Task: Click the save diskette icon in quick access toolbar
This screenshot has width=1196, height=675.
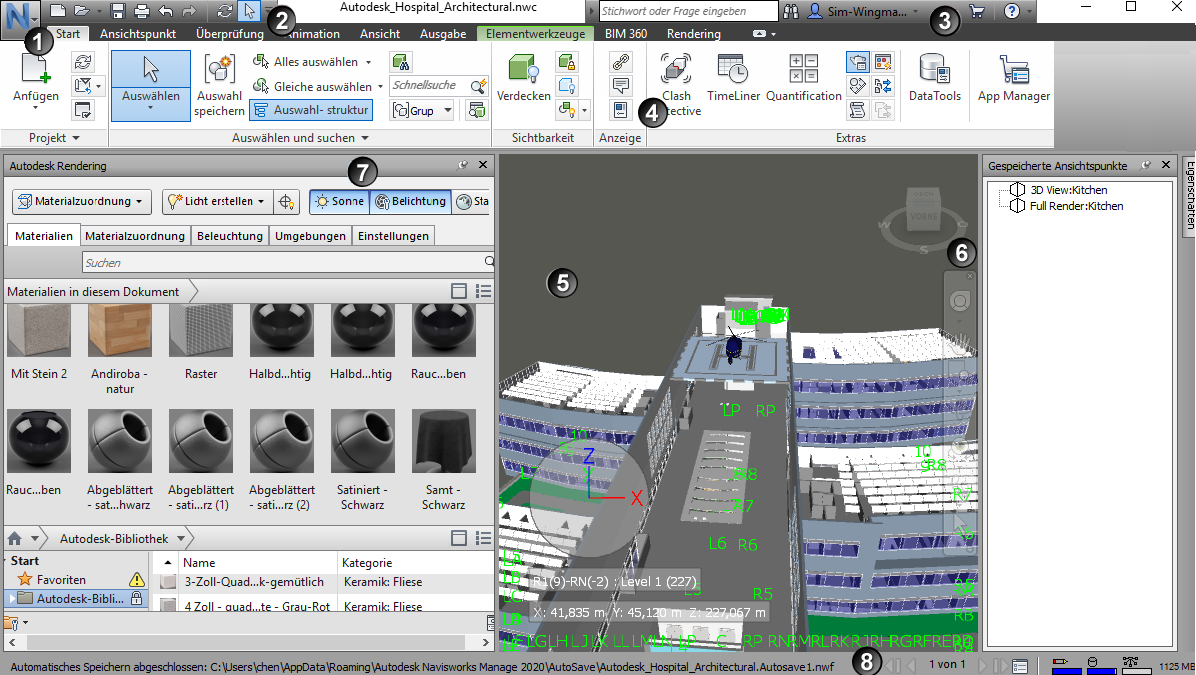Action: point(117,11)
